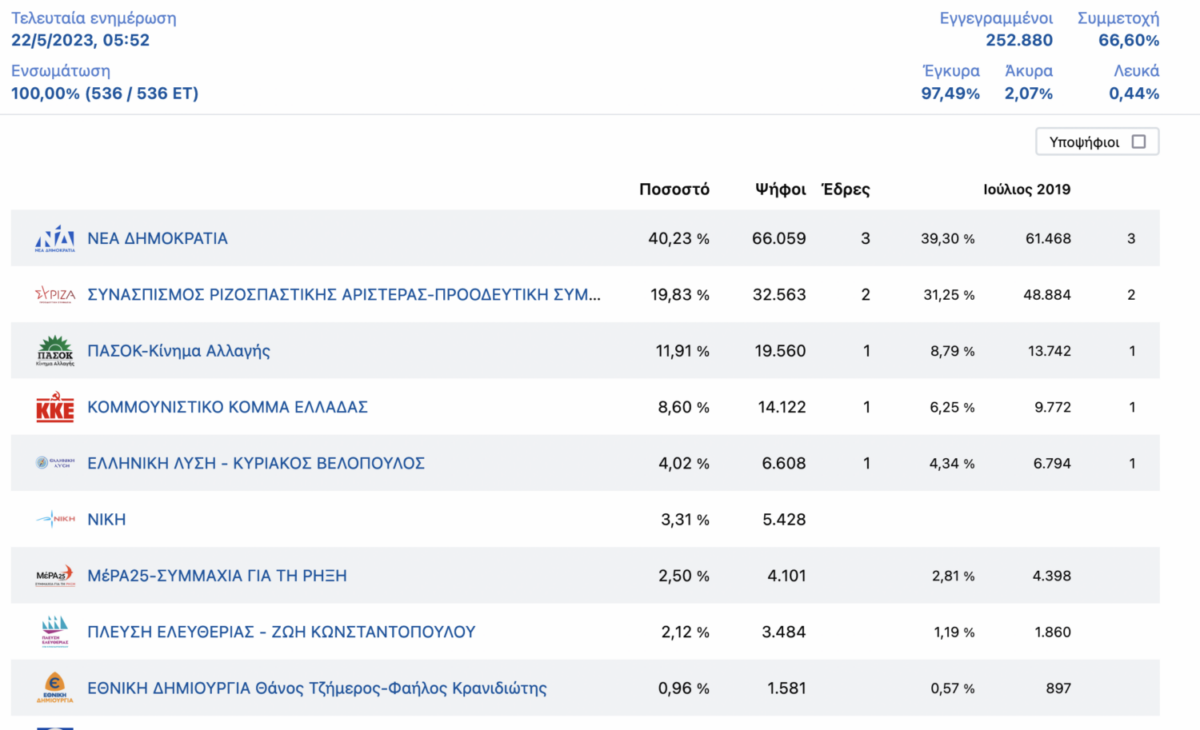Click the Άκυρα value 2,07%
The image size is (1200, 730).
tap(1029, 93)
